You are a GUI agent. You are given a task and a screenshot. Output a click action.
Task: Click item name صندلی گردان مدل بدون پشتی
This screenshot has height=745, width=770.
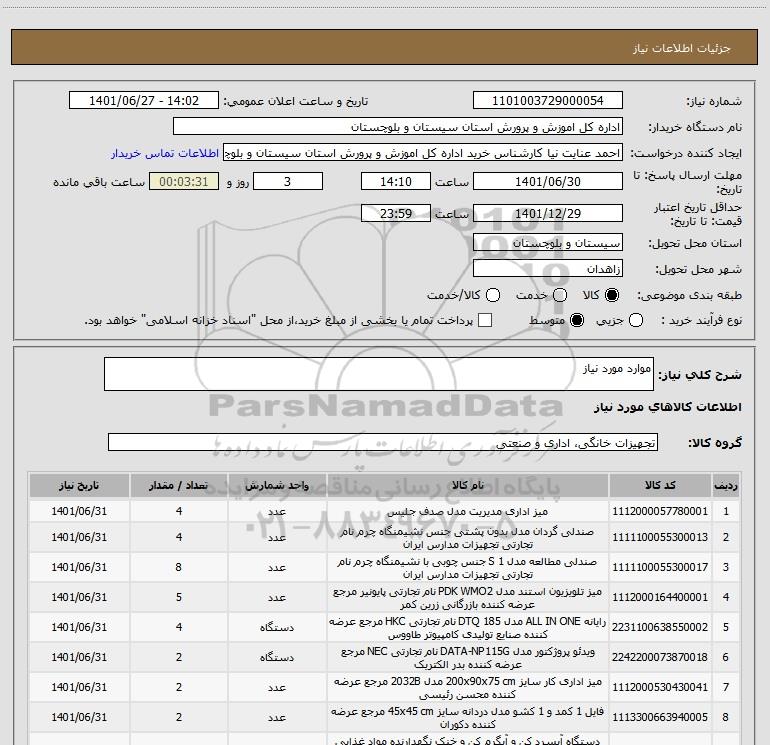coord(468,537)
